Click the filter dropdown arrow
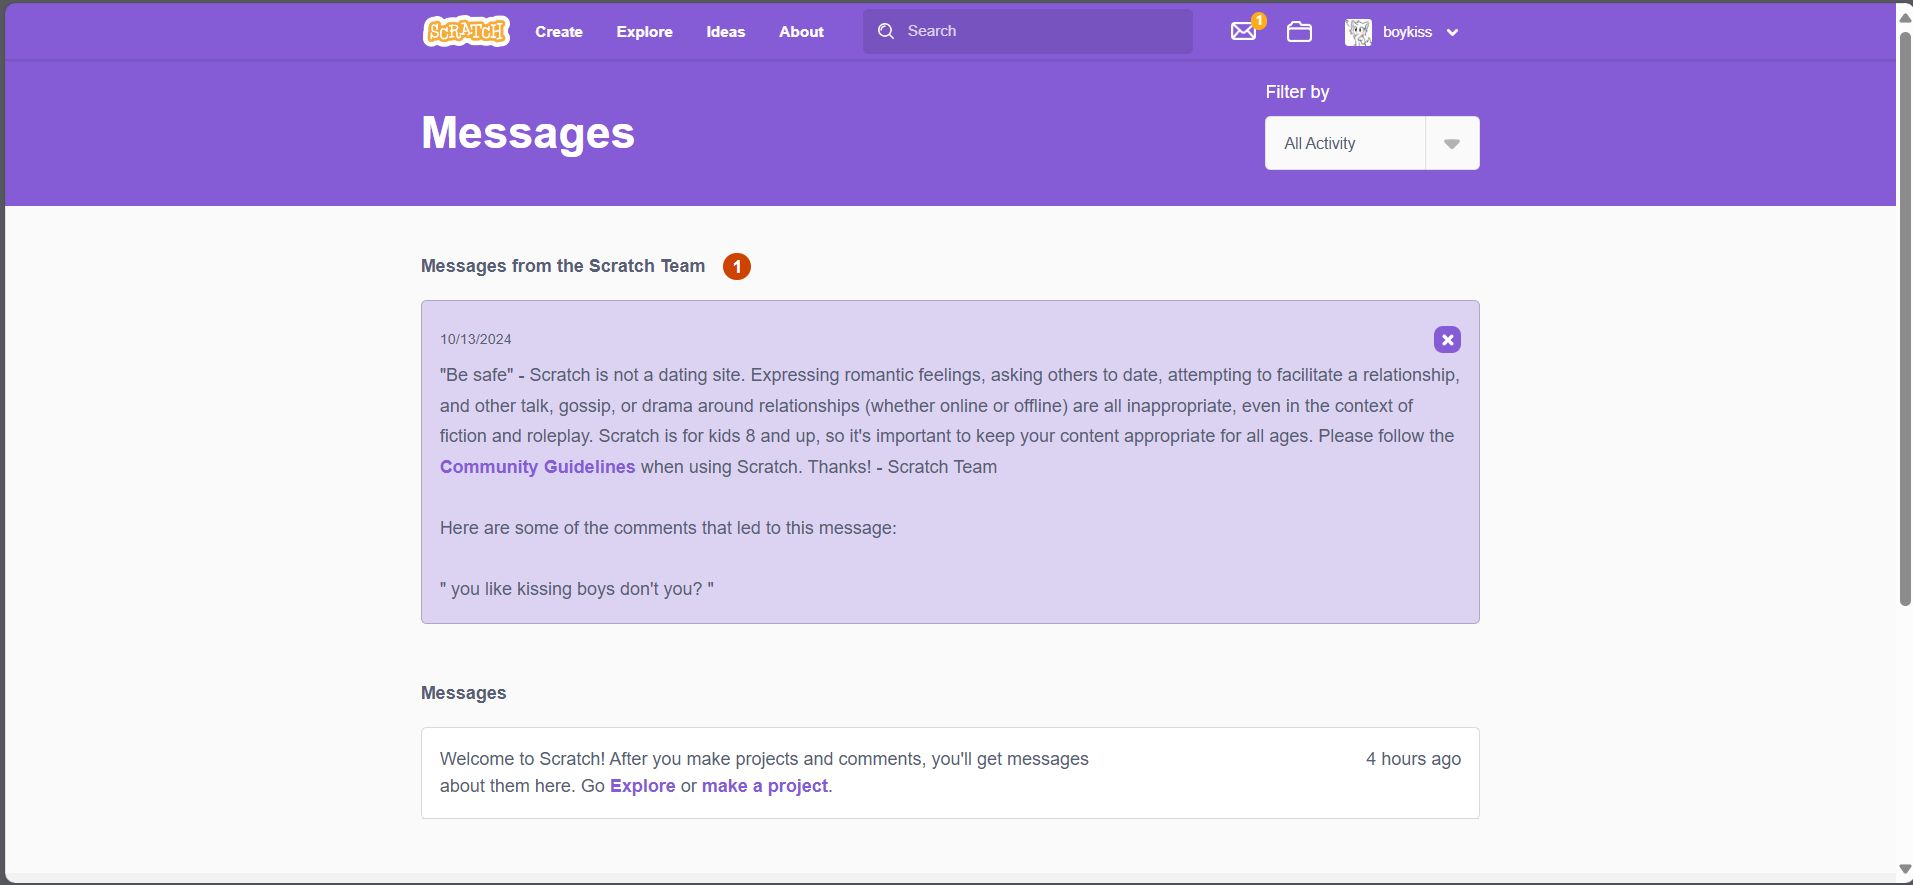 [1452, 144]
